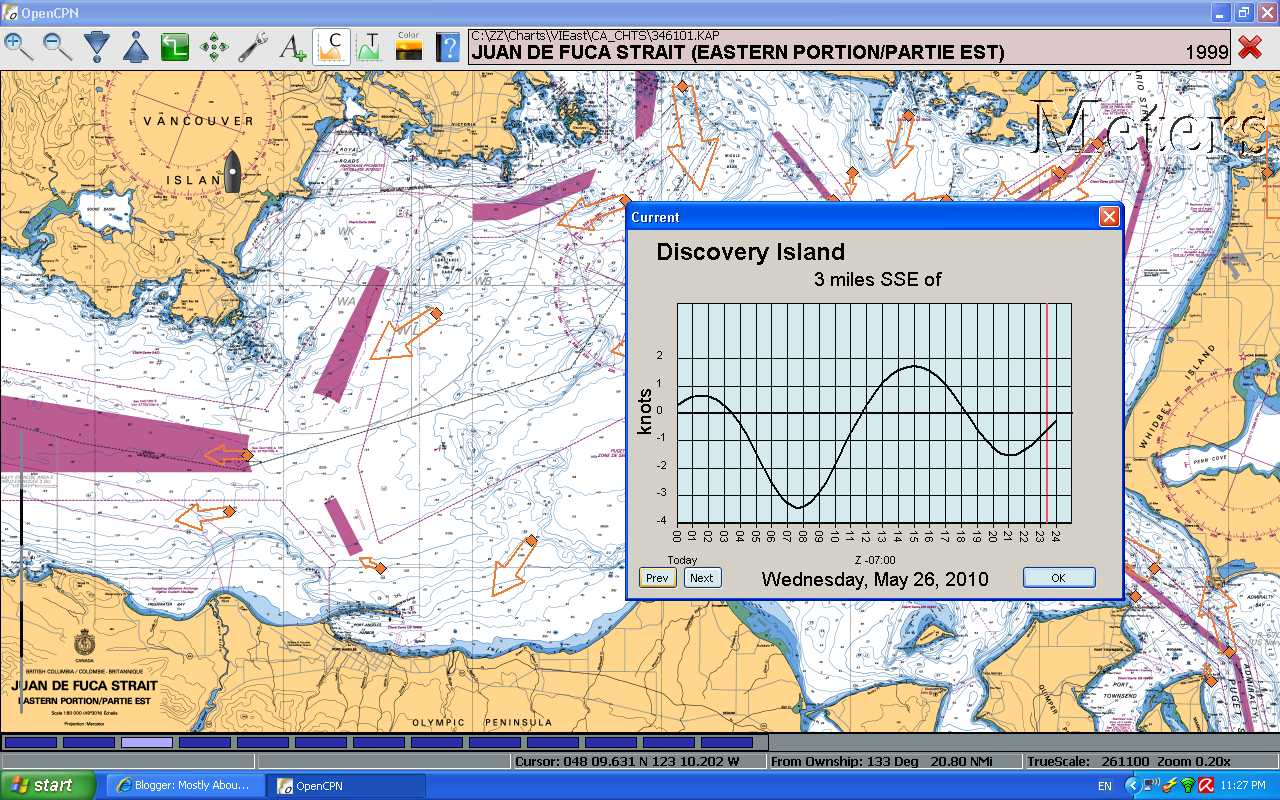Screen dimensions: 1280x800
Task: Click the Zoom Out magnifier tool
Action: coord(57,47)
